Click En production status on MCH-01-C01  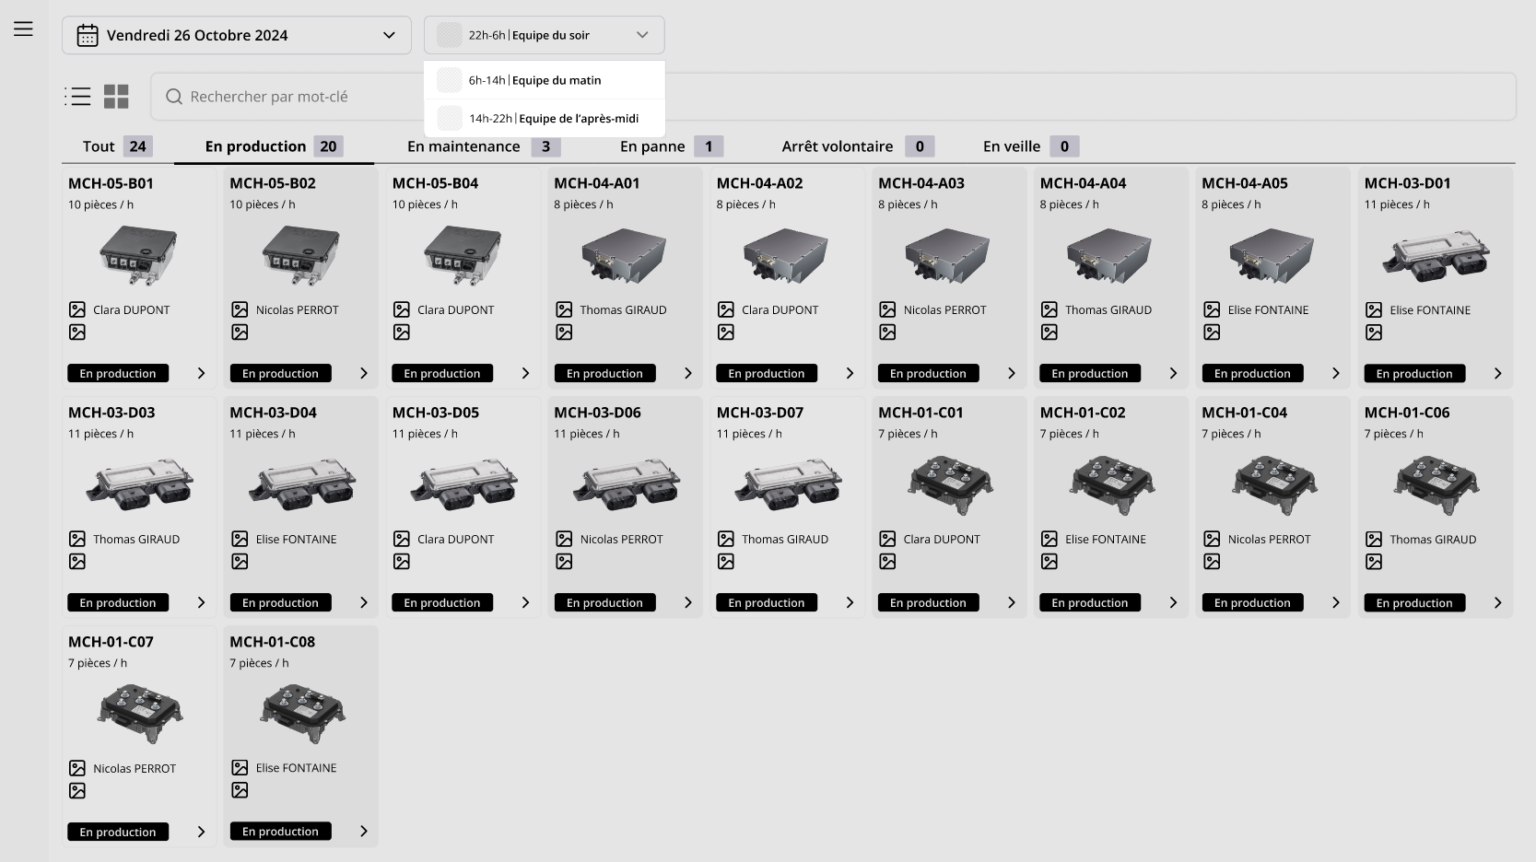pos(927,603)
